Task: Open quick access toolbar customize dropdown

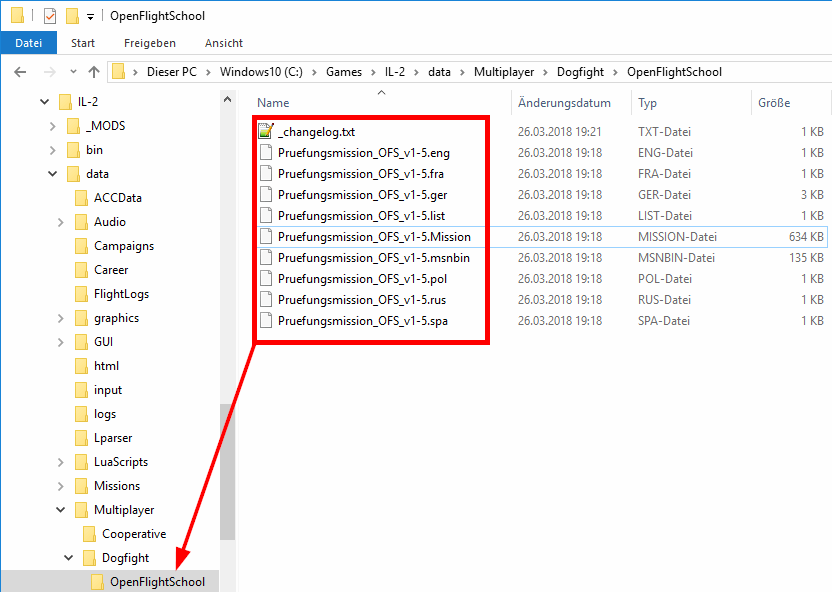Action: pyautogui.click(x=90, y=16)
